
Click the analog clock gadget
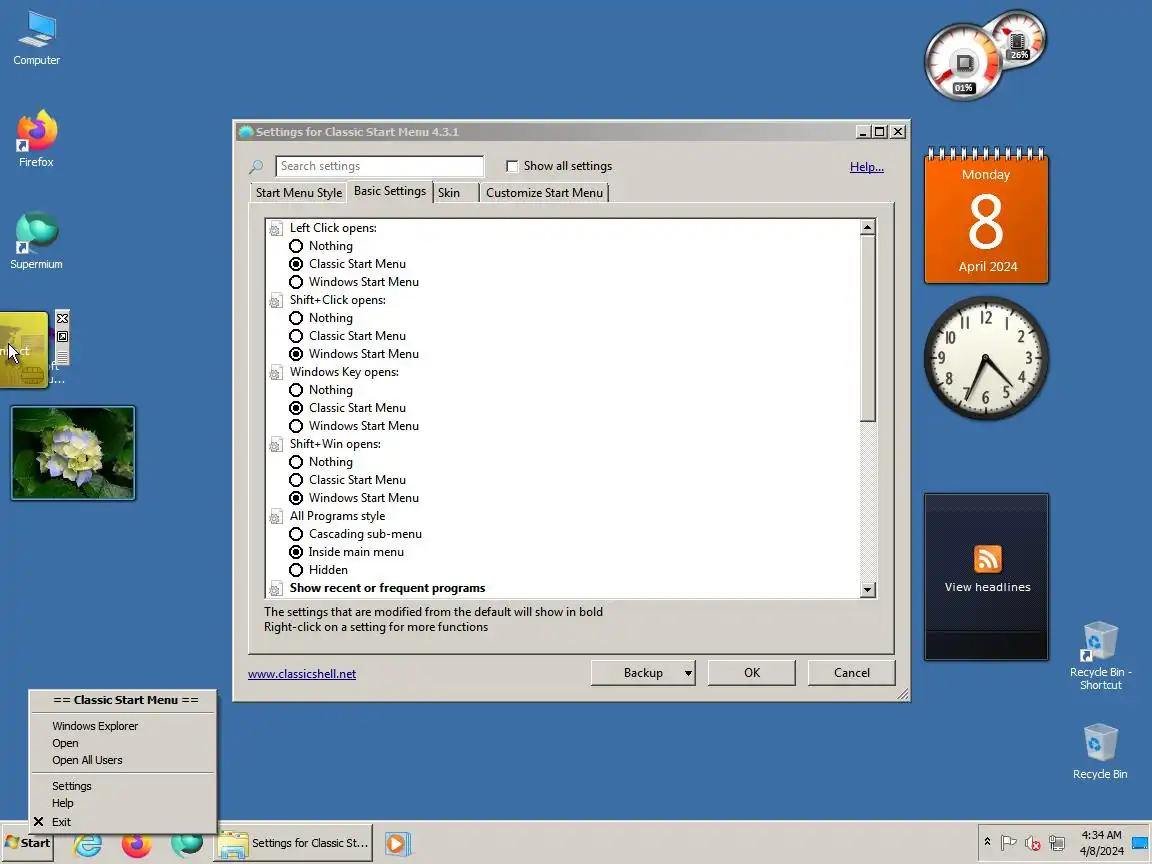coord(986,359)
